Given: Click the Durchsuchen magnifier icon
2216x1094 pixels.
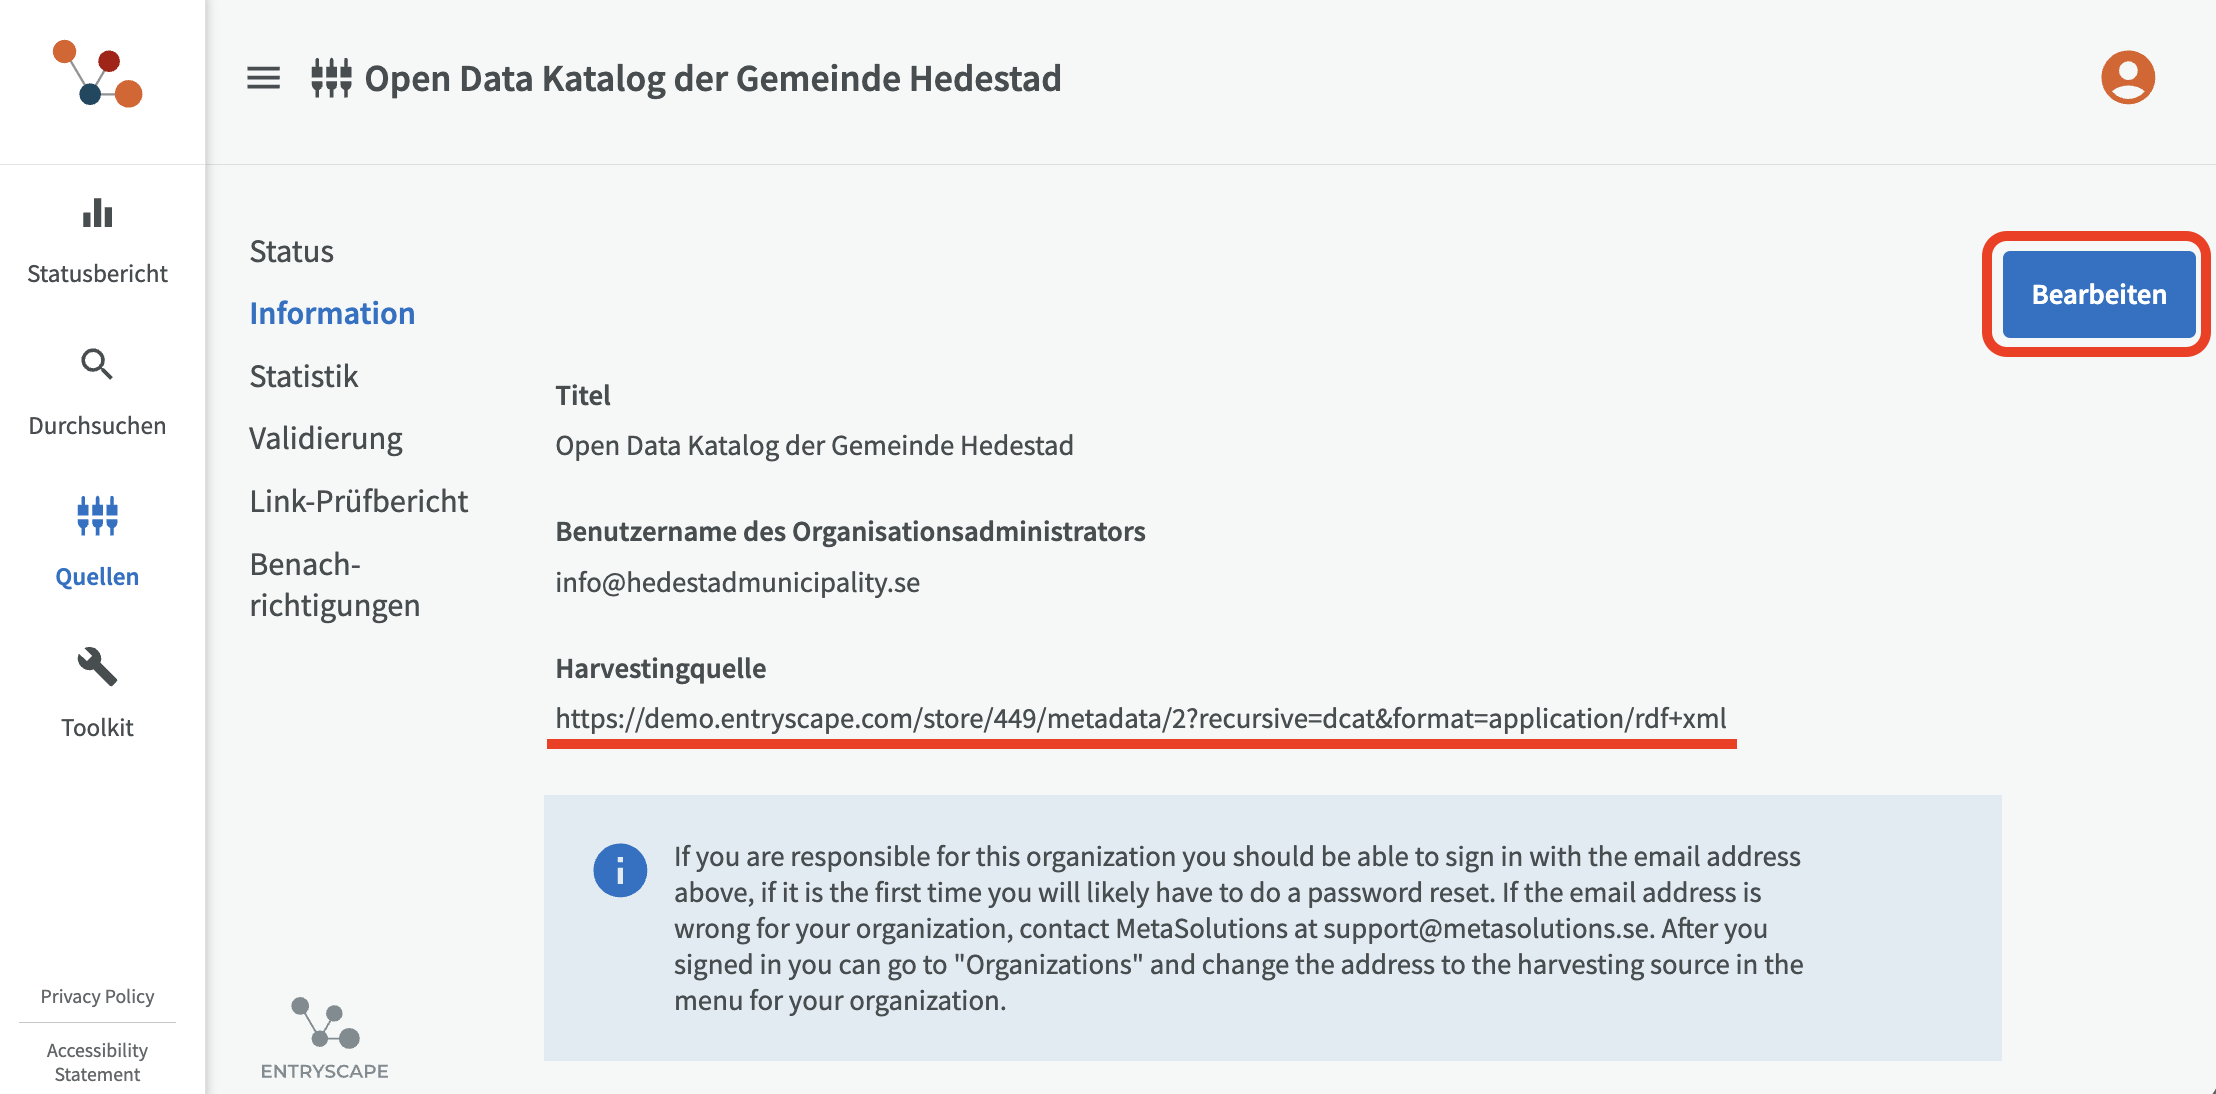Looking at the screenshot, I should (x=97, y=365).
